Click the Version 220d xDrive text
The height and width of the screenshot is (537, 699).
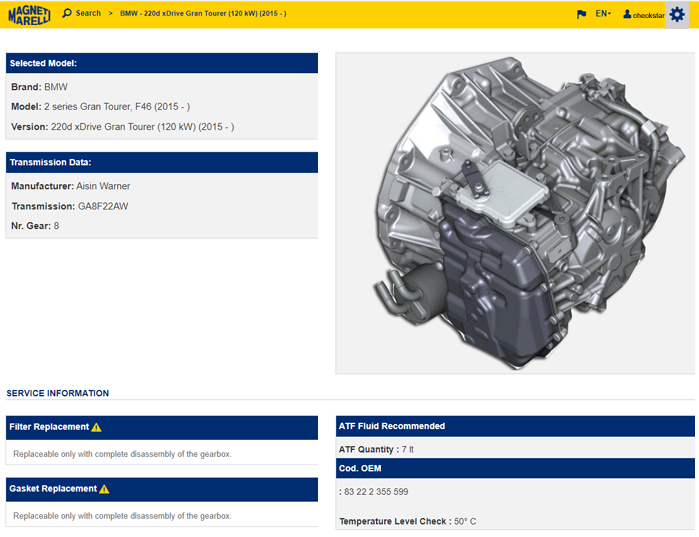click(123, 127)
